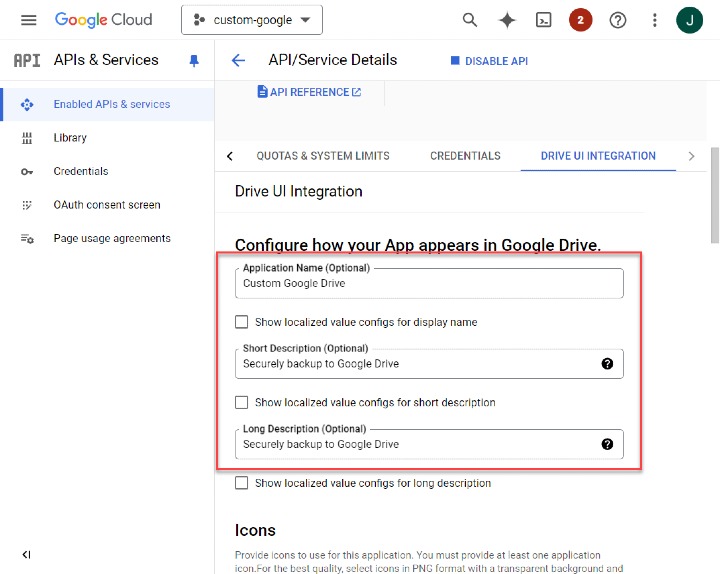Screen dimensions: 720x574
Task: Open the API Reference external link
Action: (310, 92)
